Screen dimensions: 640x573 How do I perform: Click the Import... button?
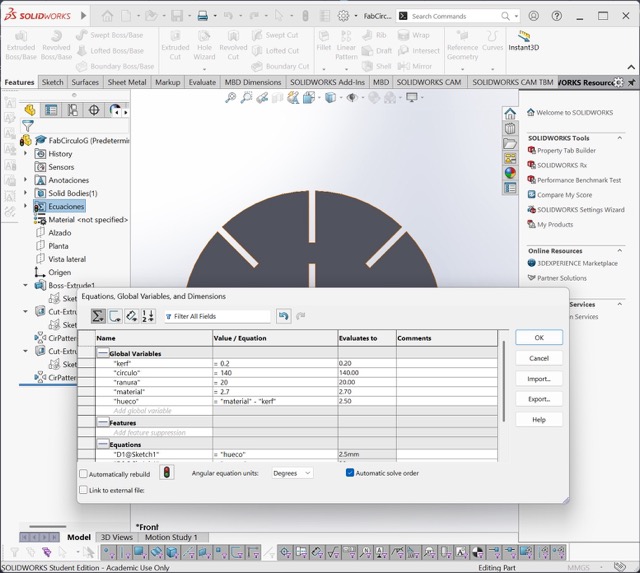(x=538, y=379)
